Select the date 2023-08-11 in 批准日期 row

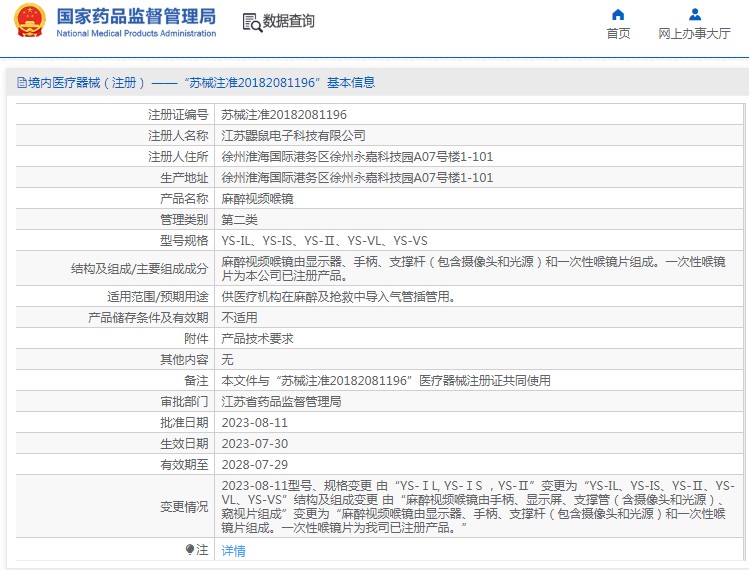coord(255,423)
